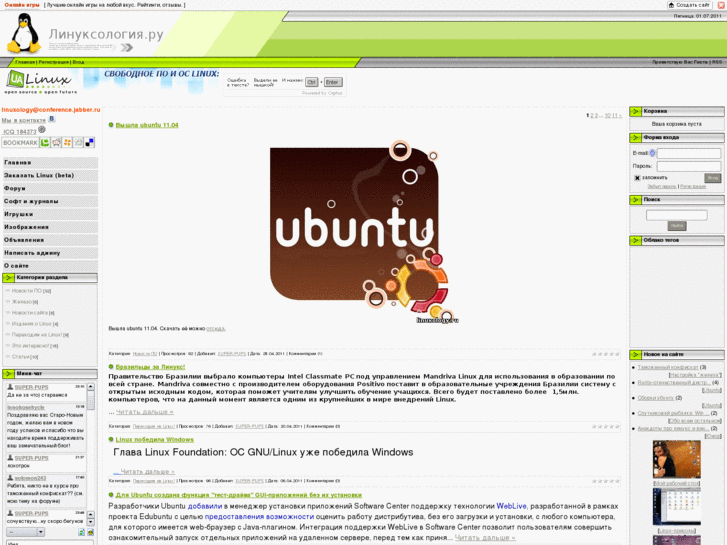Click the user avatar icon beside solomon243
Screen dimensions: 727x545
[10, 478]
